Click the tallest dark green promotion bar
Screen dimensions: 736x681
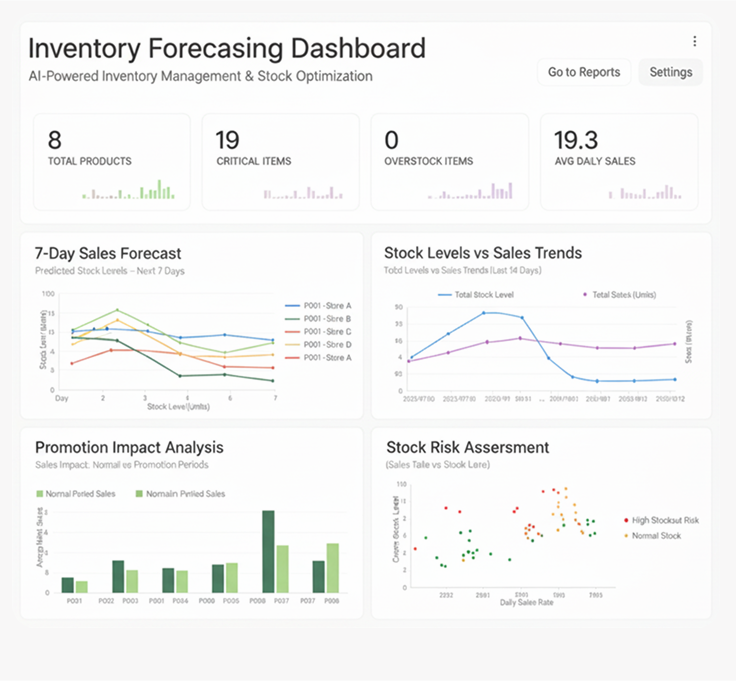click(268, 552)
